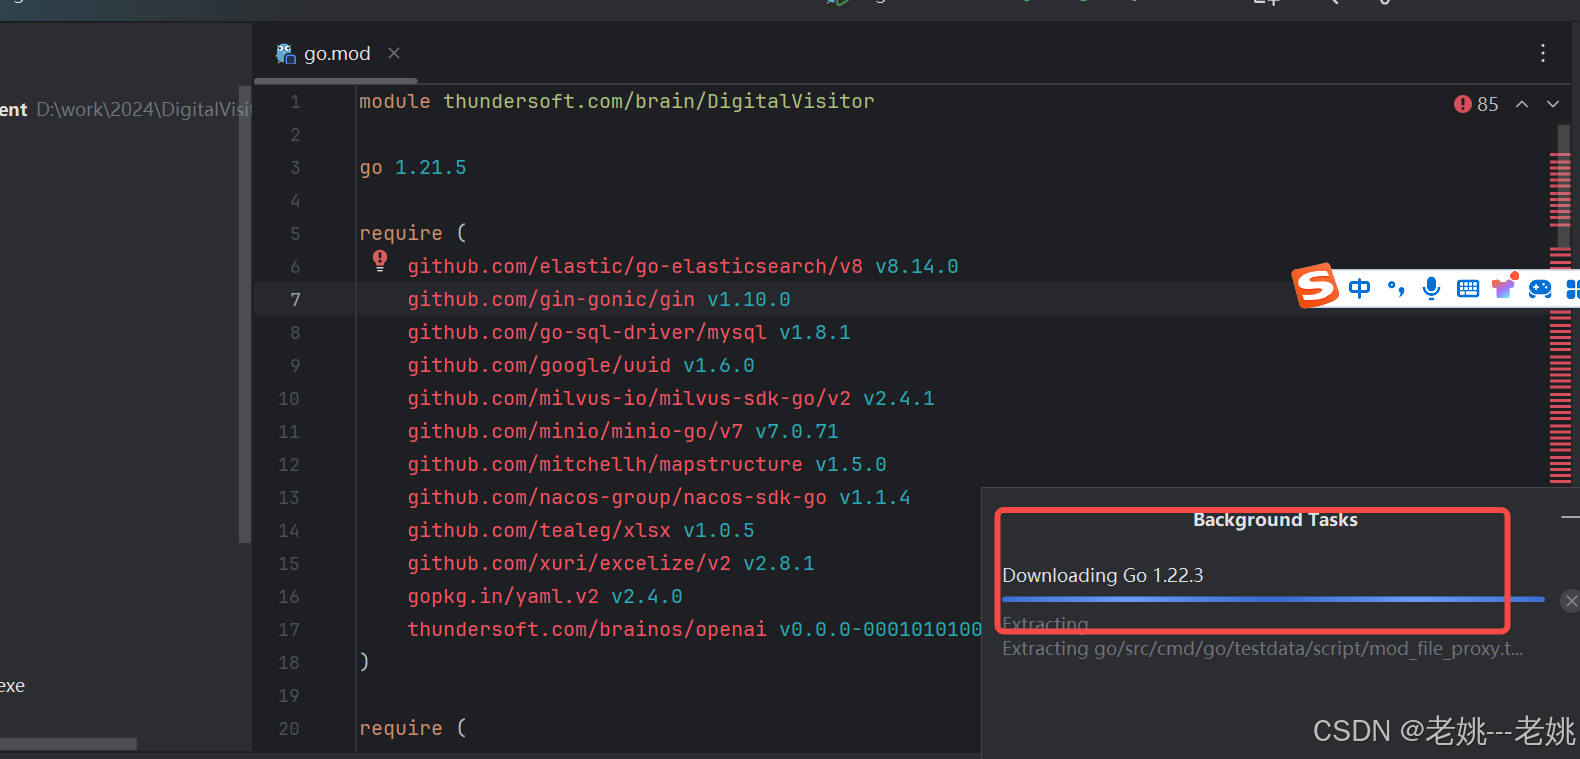Click the Sogou microphone voice input icon
This screenshot has width=1580, height=759.
(1432, 289)
